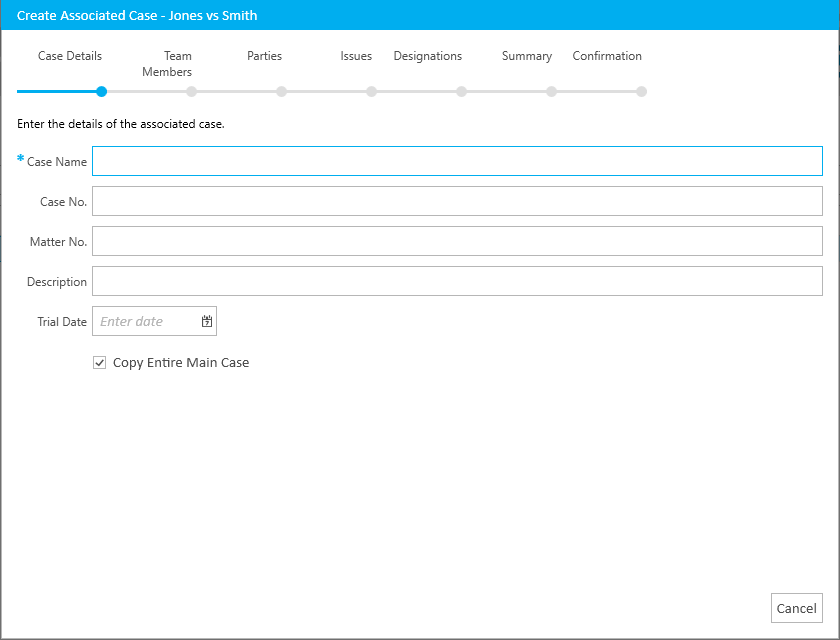Screen dimensions: 840x640
Task: Click the blue active Case Details progress dot
Action: point(102,92)
